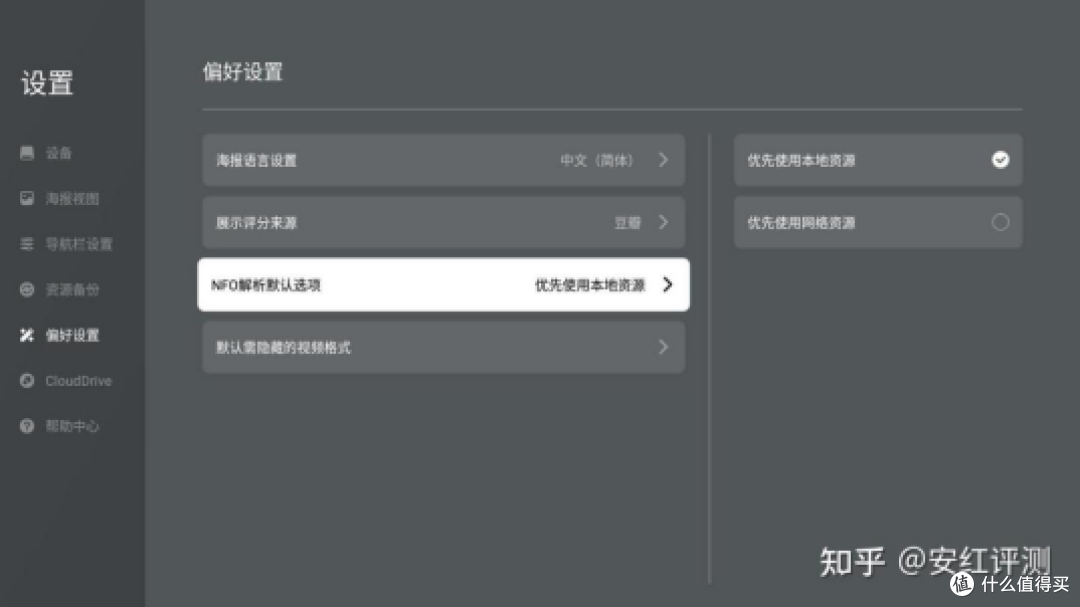Switch to 海报视图 settings section
Viewport: 1080px width, 607px height.
(x=72, y=198)
